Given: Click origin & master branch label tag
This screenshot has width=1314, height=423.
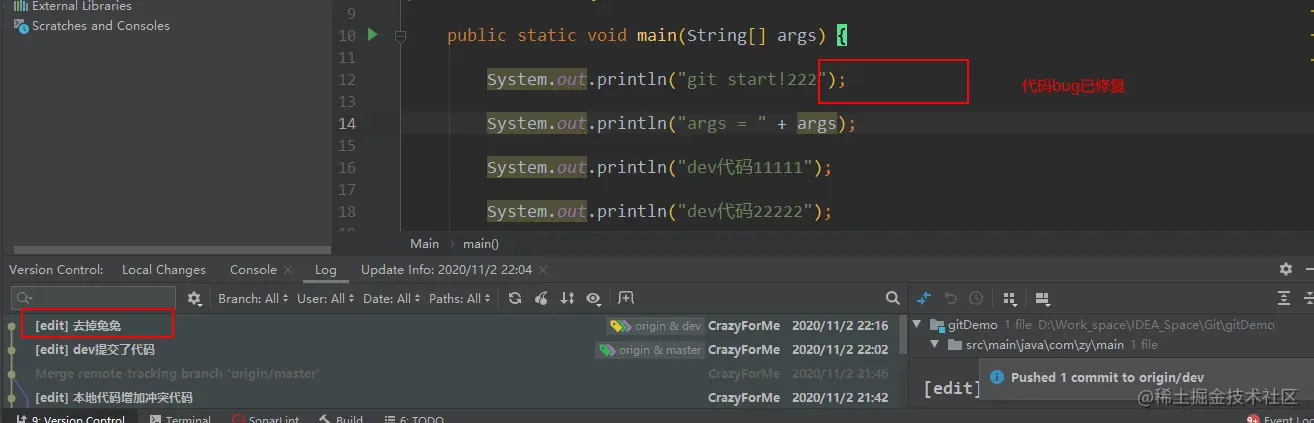Looking at the screenshot, I should 649,350.
